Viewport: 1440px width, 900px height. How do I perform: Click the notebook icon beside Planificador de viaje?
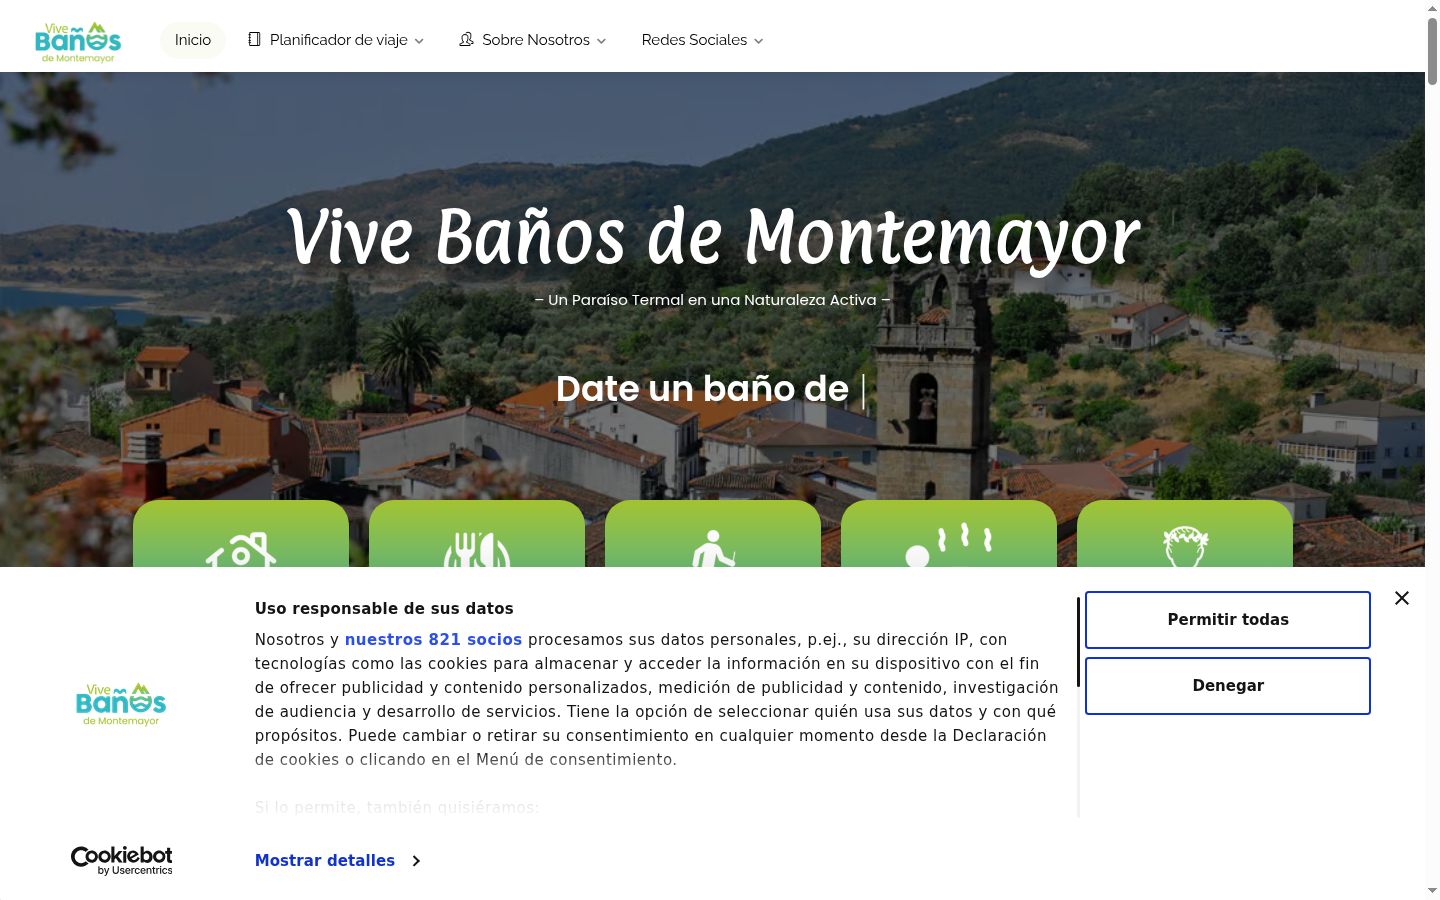click(x=254, y=39)
